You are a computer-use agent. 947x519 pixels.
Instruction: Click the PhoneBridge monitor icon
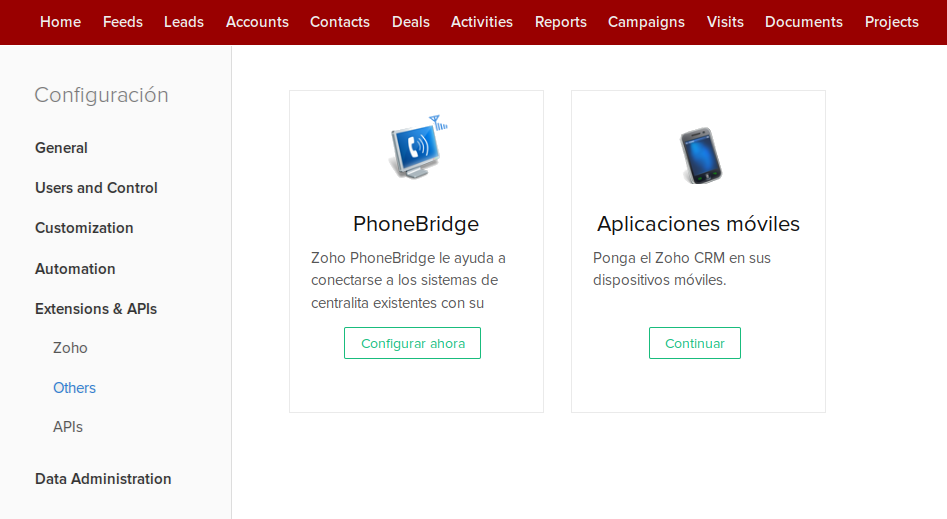[416, 149]
